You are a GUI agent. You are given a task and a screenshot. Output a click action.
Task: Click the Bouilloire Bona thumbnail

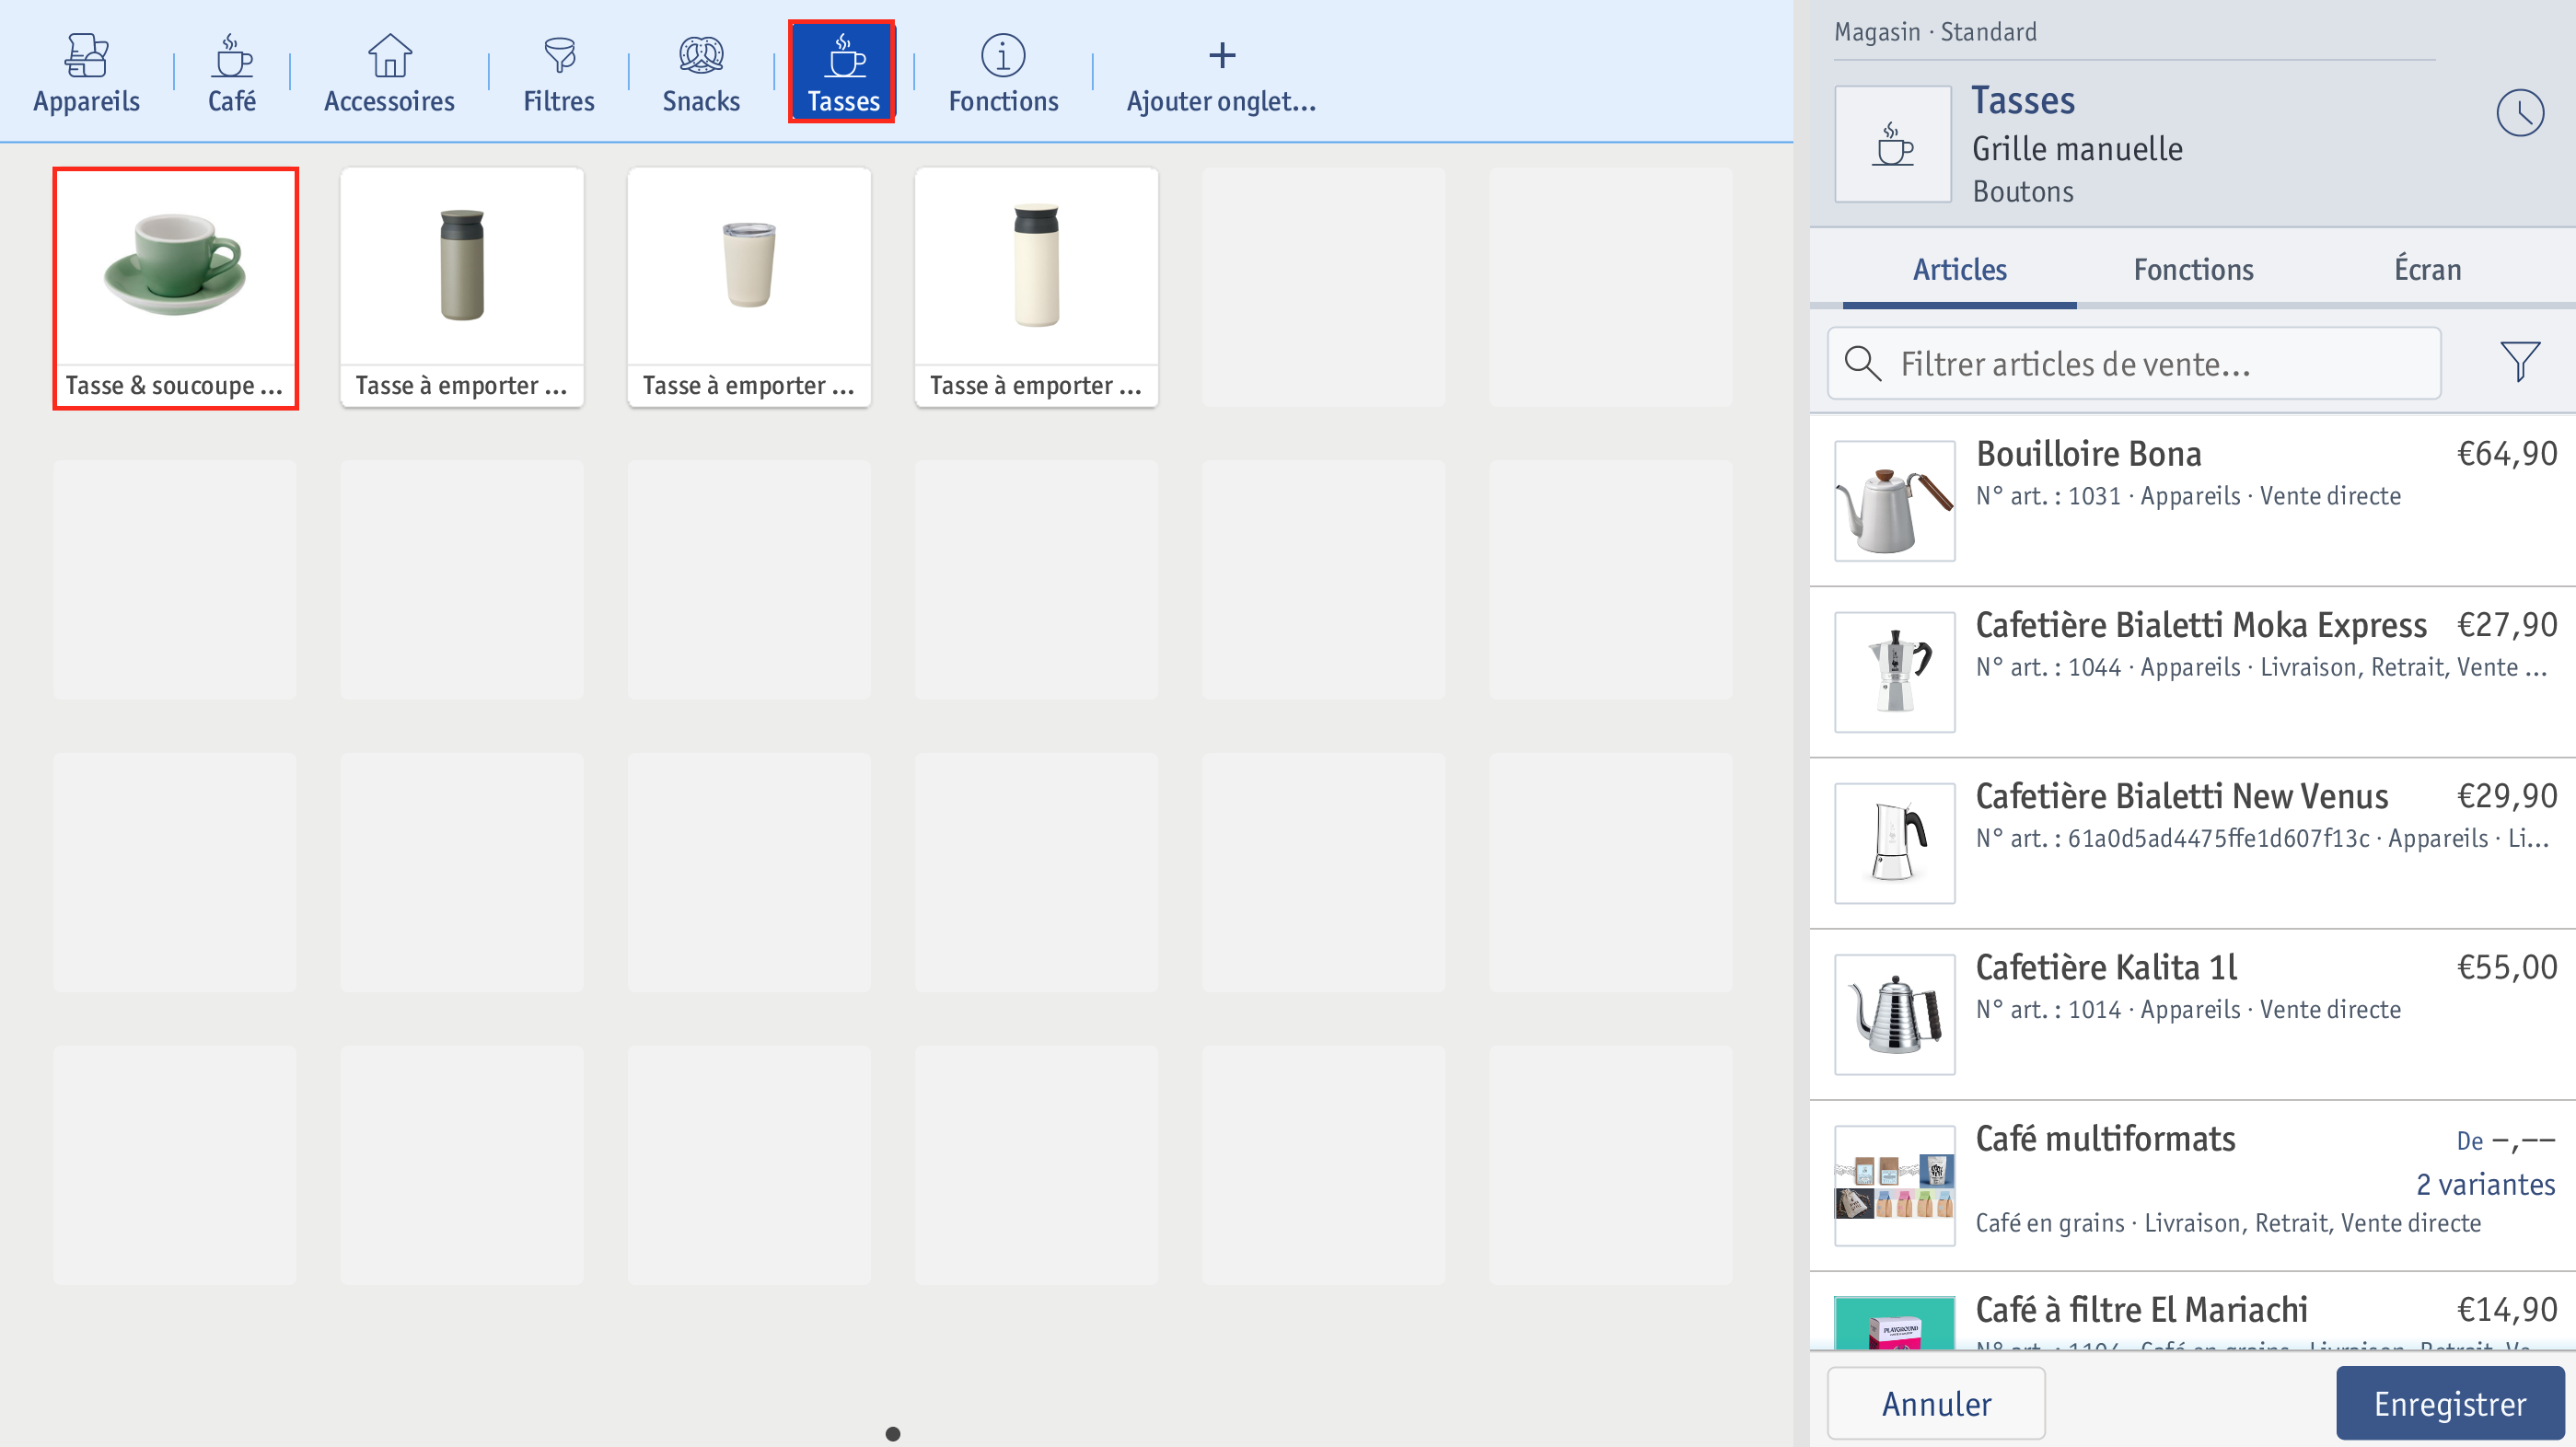(1894, 501)
